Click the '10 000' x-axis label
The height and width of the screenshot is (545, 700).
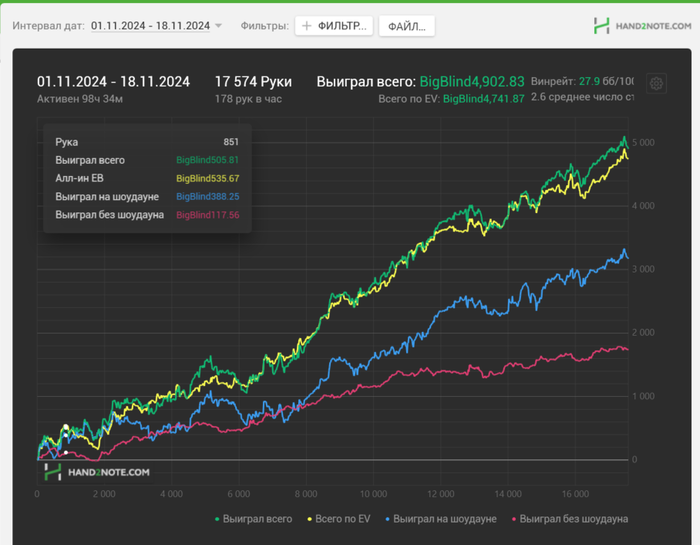point(373,494)
